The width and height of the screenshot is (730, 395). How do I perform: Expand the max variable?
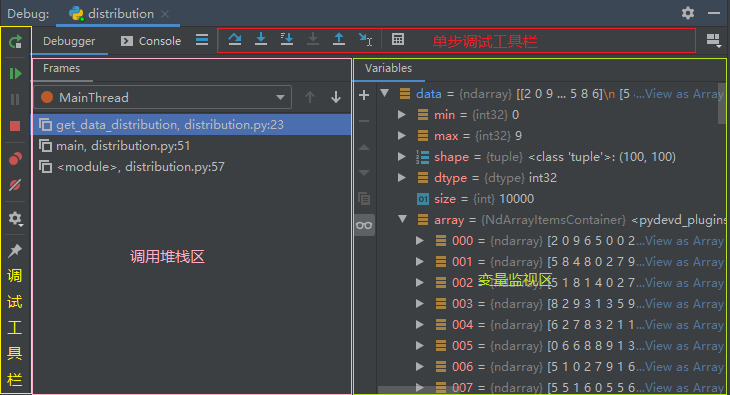pos(402,136)
